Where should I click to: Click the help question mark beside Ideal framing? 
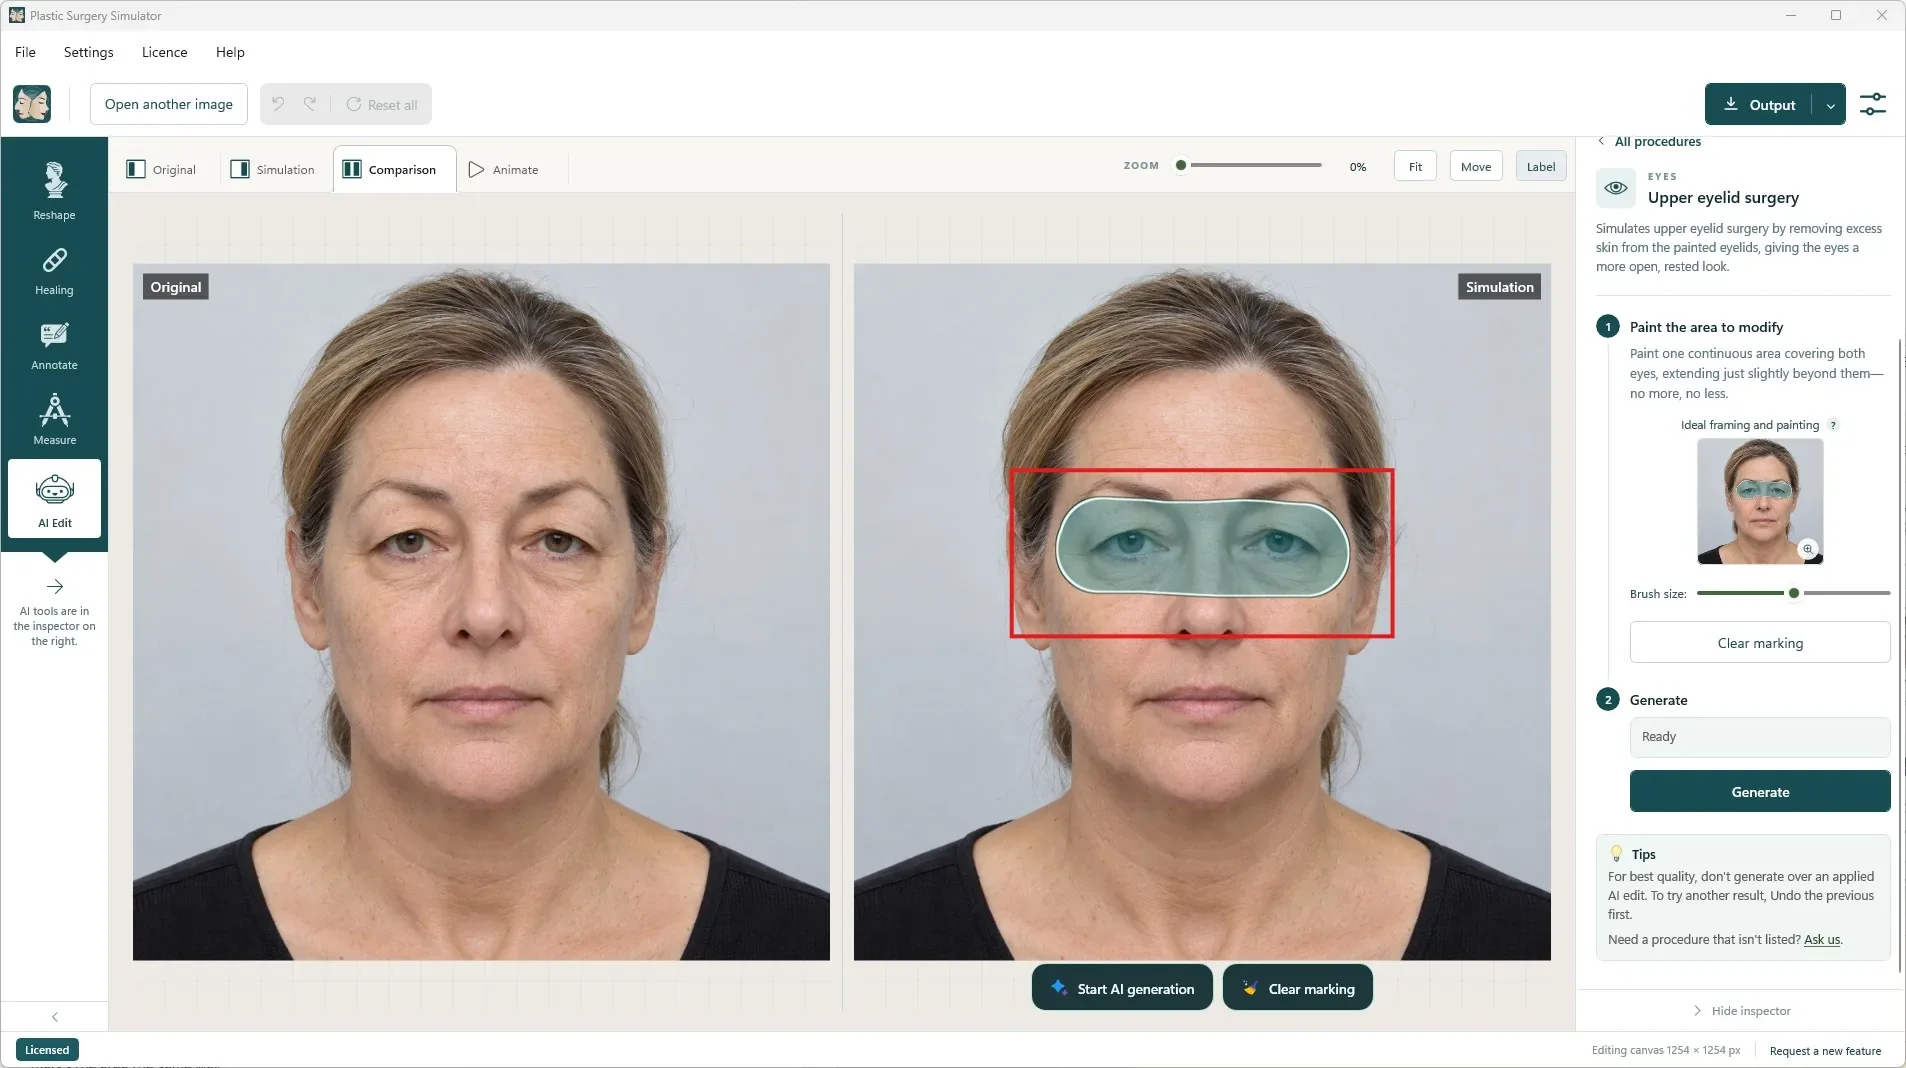click(1833, 425)
